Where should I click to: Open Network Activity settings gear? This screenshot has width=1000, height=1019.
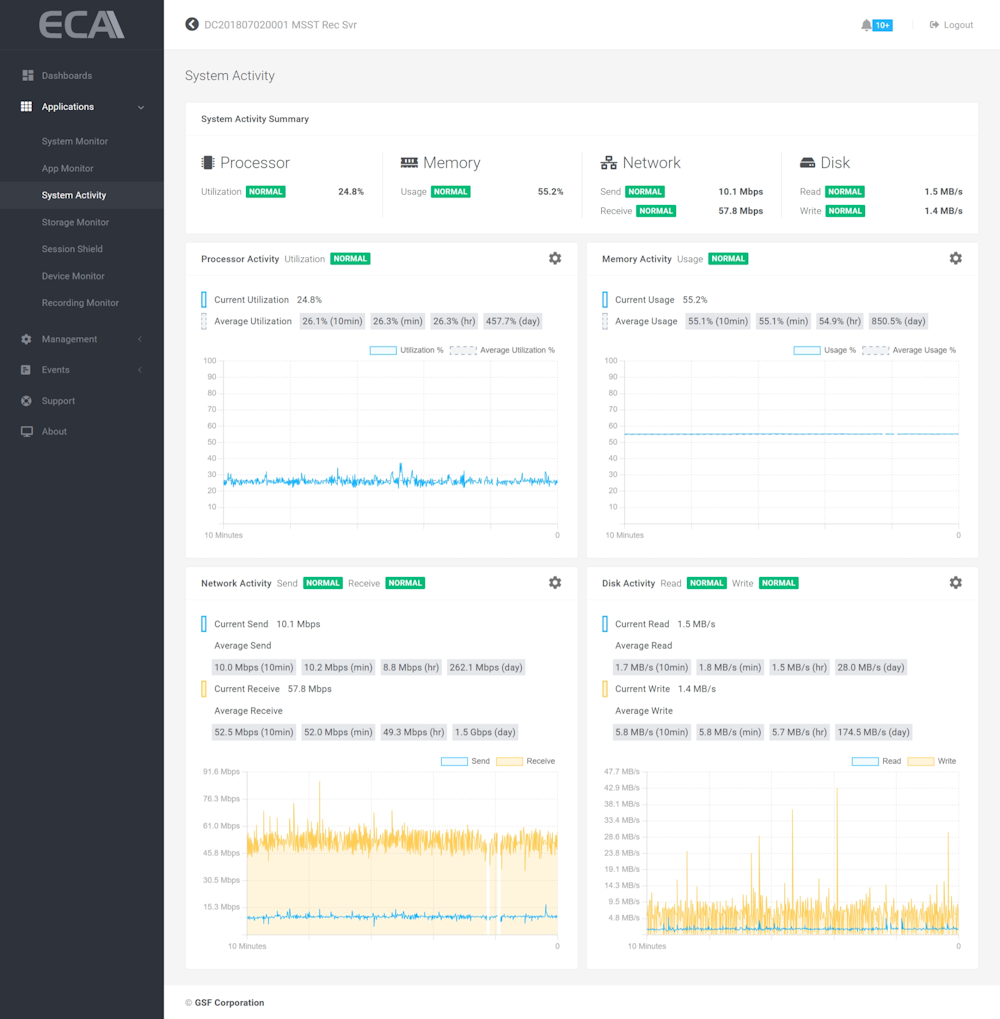[555, 583]
